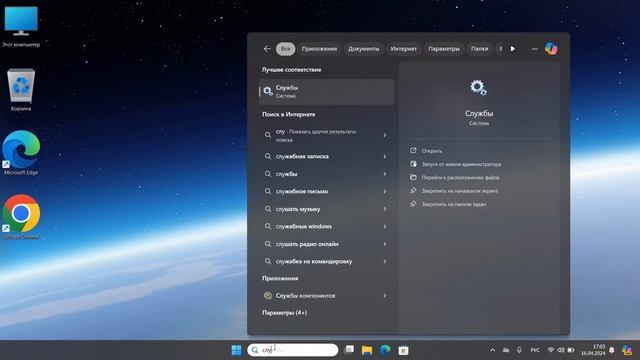
Task: Expand the слу web results chevron
Action: click(384, 135)
